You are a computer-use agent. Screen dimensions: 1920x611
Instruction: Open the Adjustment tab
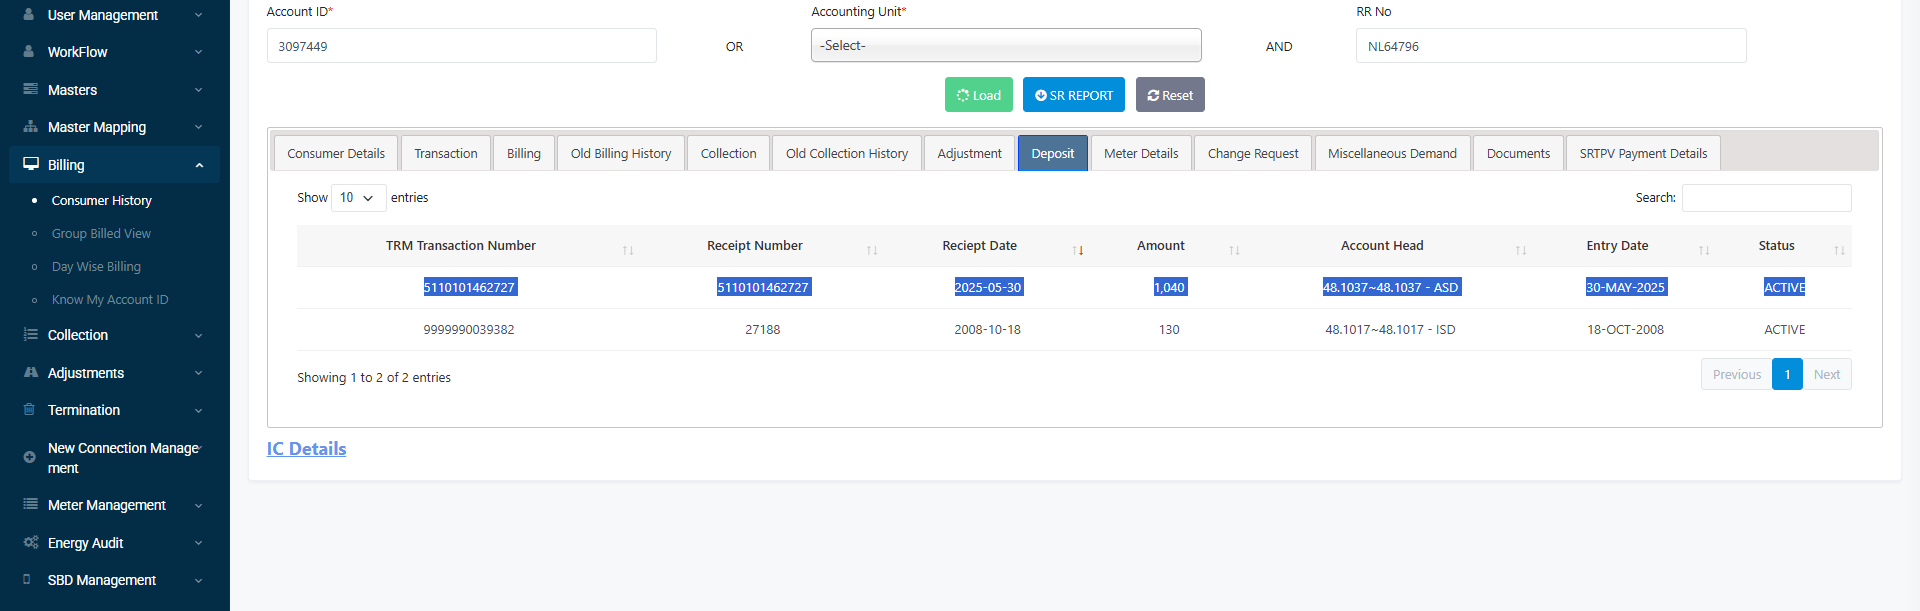970,153
